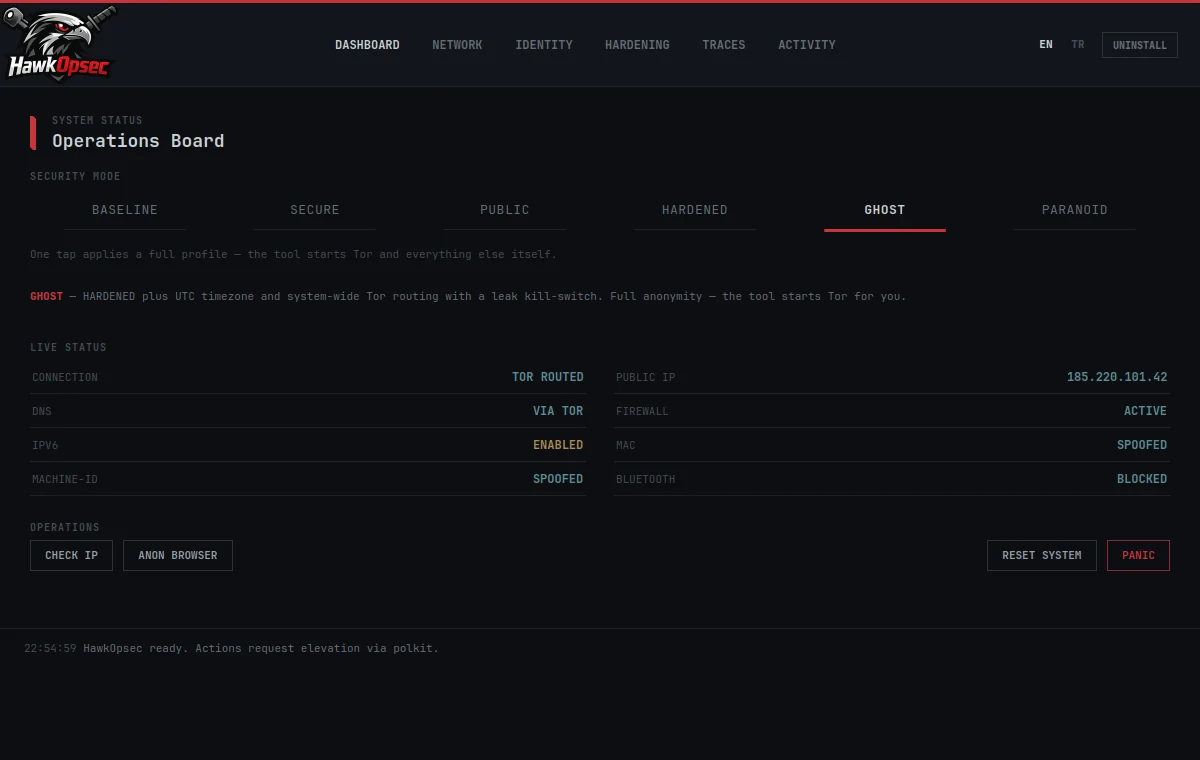Image resolution: width=1200 pixels, height=760 pixels.
Task: Click the BLUETOOTH row label
Action: pyautogui.click(x=646, y=479)
